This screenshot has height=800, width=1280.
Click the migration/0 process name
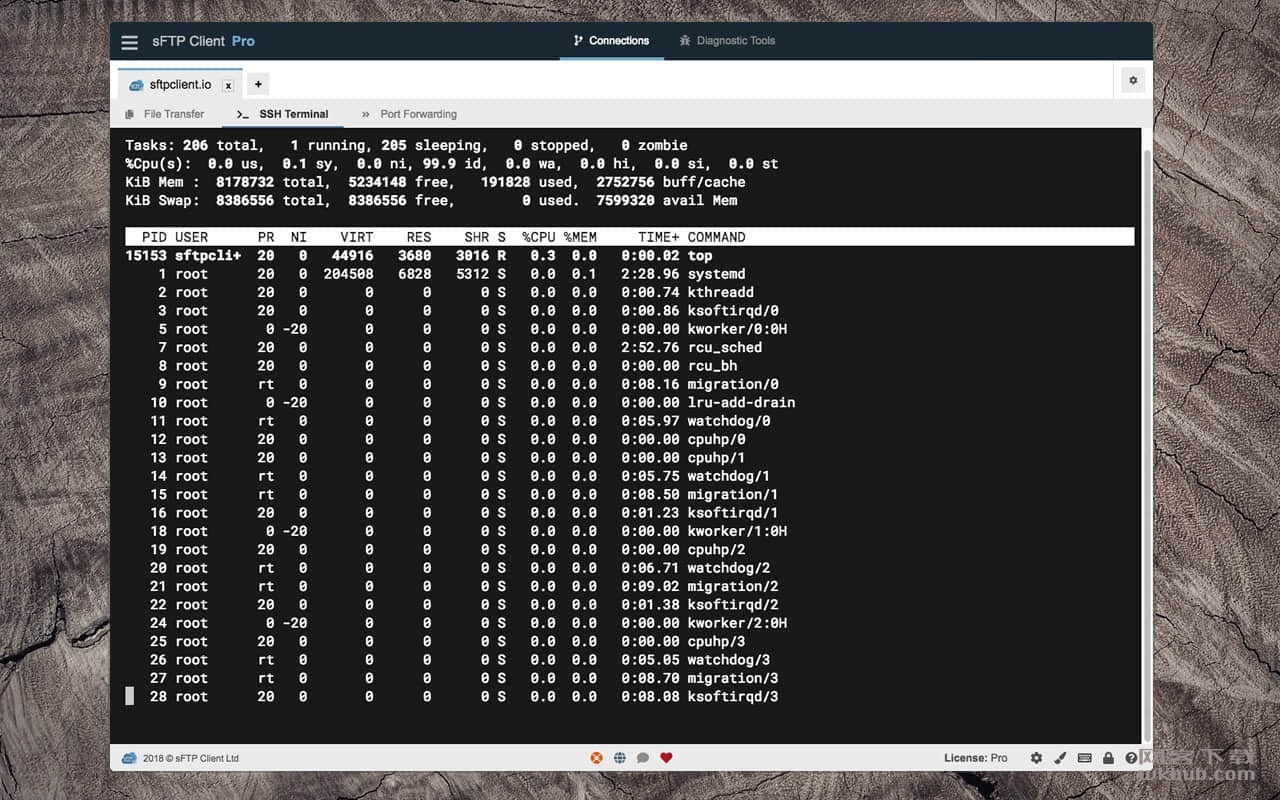pos(733,384)
